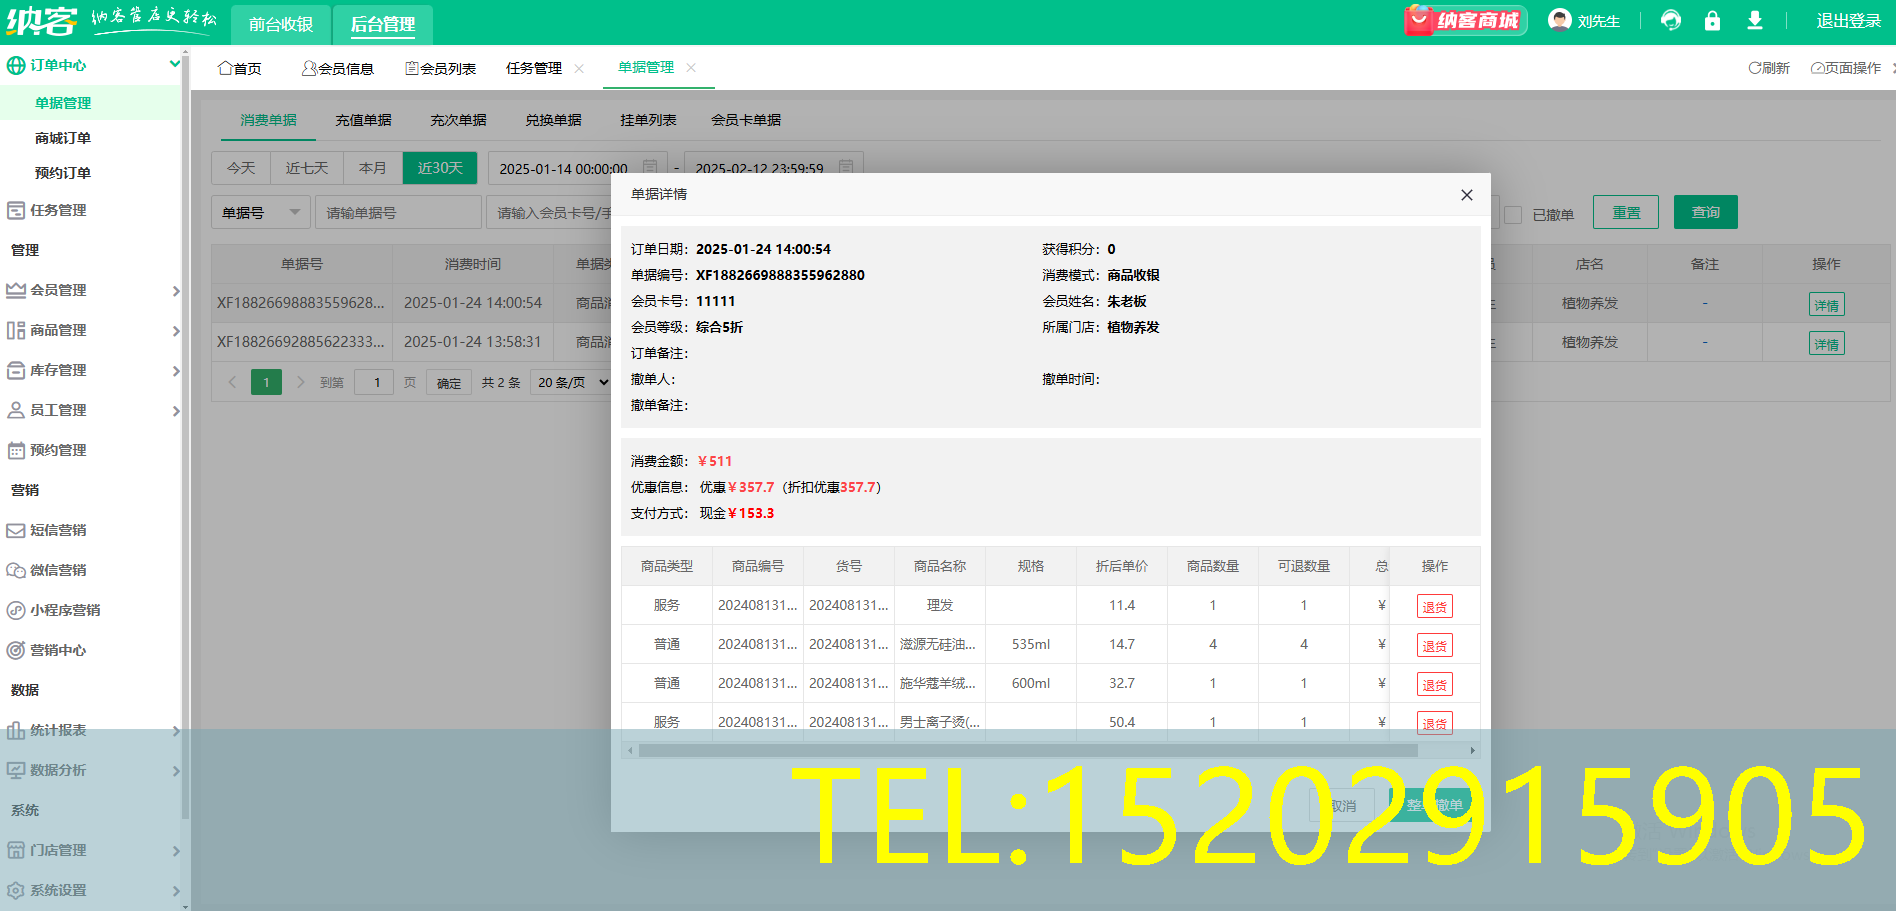Click 退货 for the 600ml product row

pyautogui.click(x=1435, y=684)
